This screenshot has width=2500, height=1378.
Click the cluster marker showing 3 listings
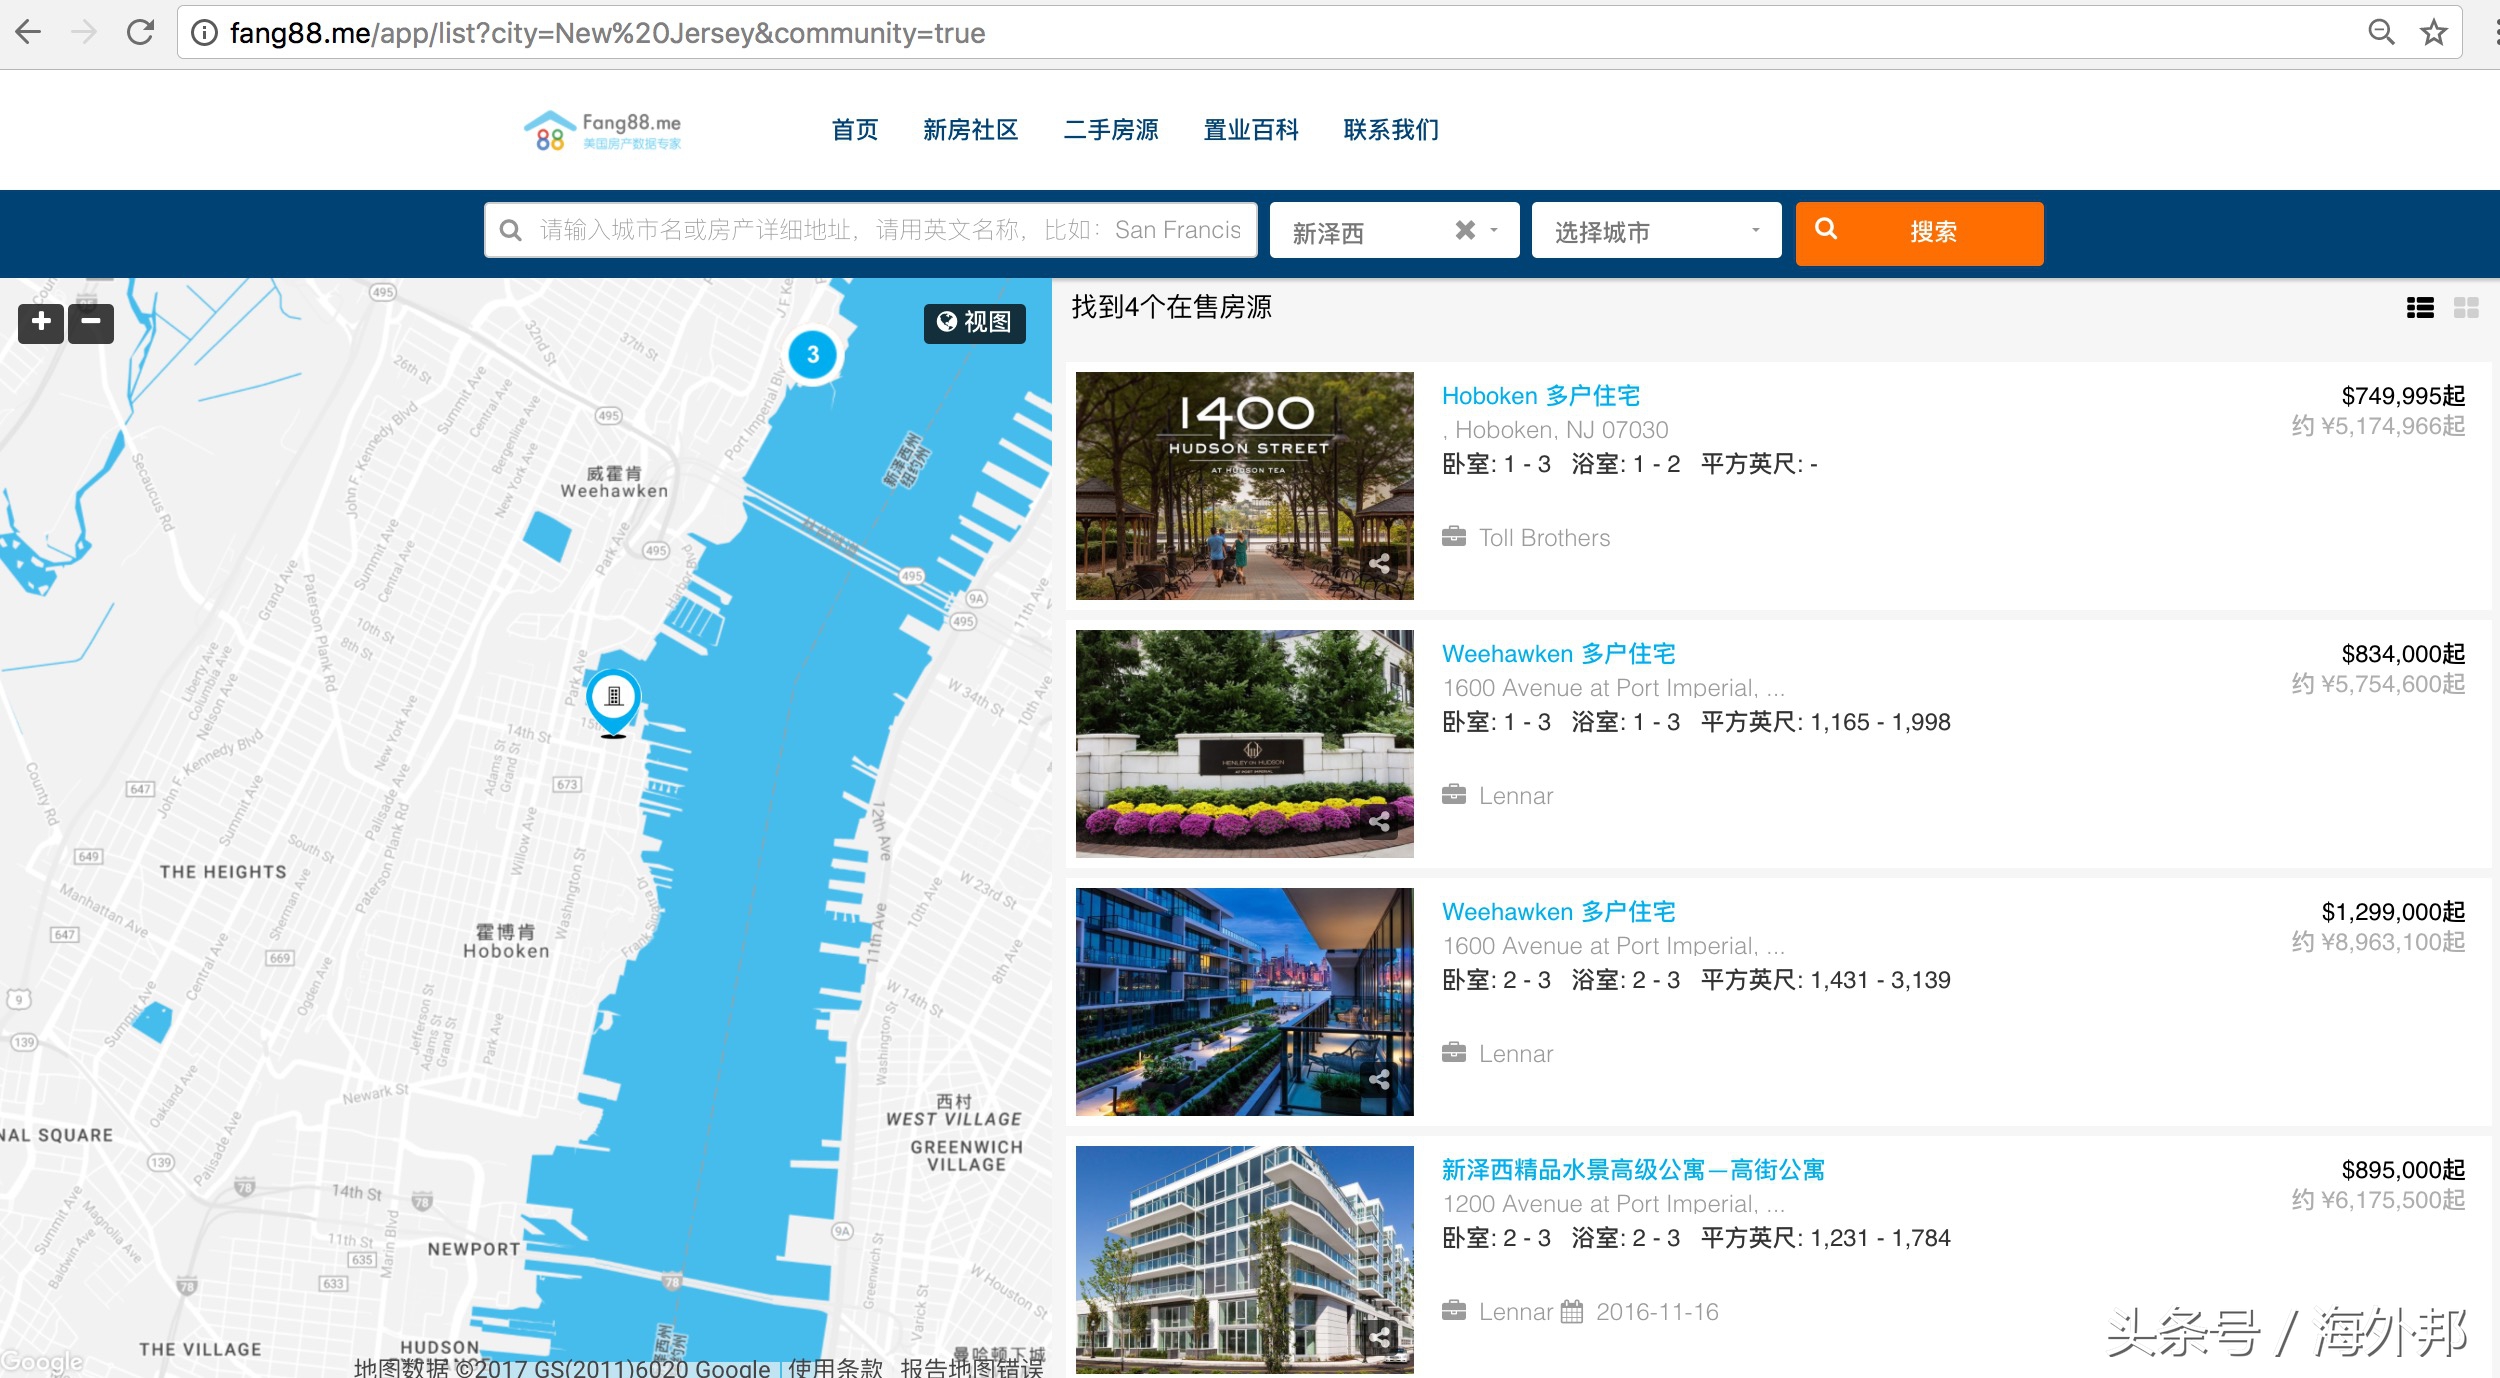point(812,355)
